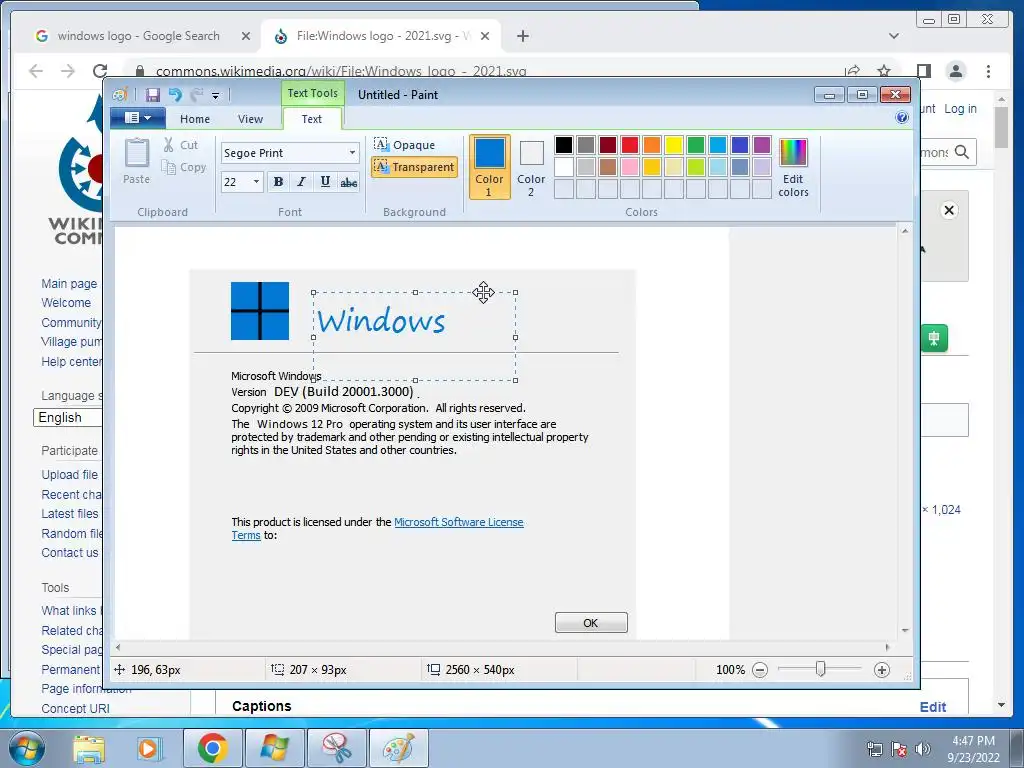
Task: Click the Wikimedia search magnifier icon
Action: click(x=961, y=152)
